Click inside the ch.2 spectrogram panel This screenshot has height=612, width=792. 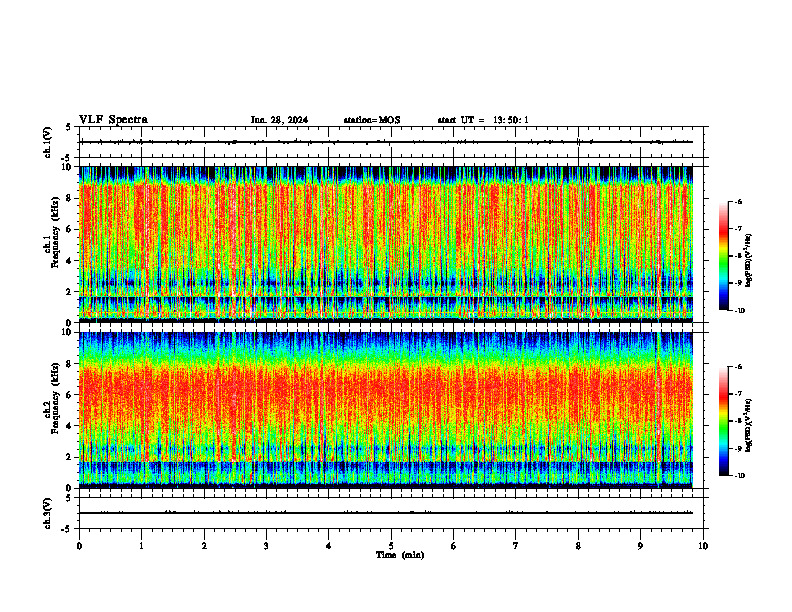386,410
